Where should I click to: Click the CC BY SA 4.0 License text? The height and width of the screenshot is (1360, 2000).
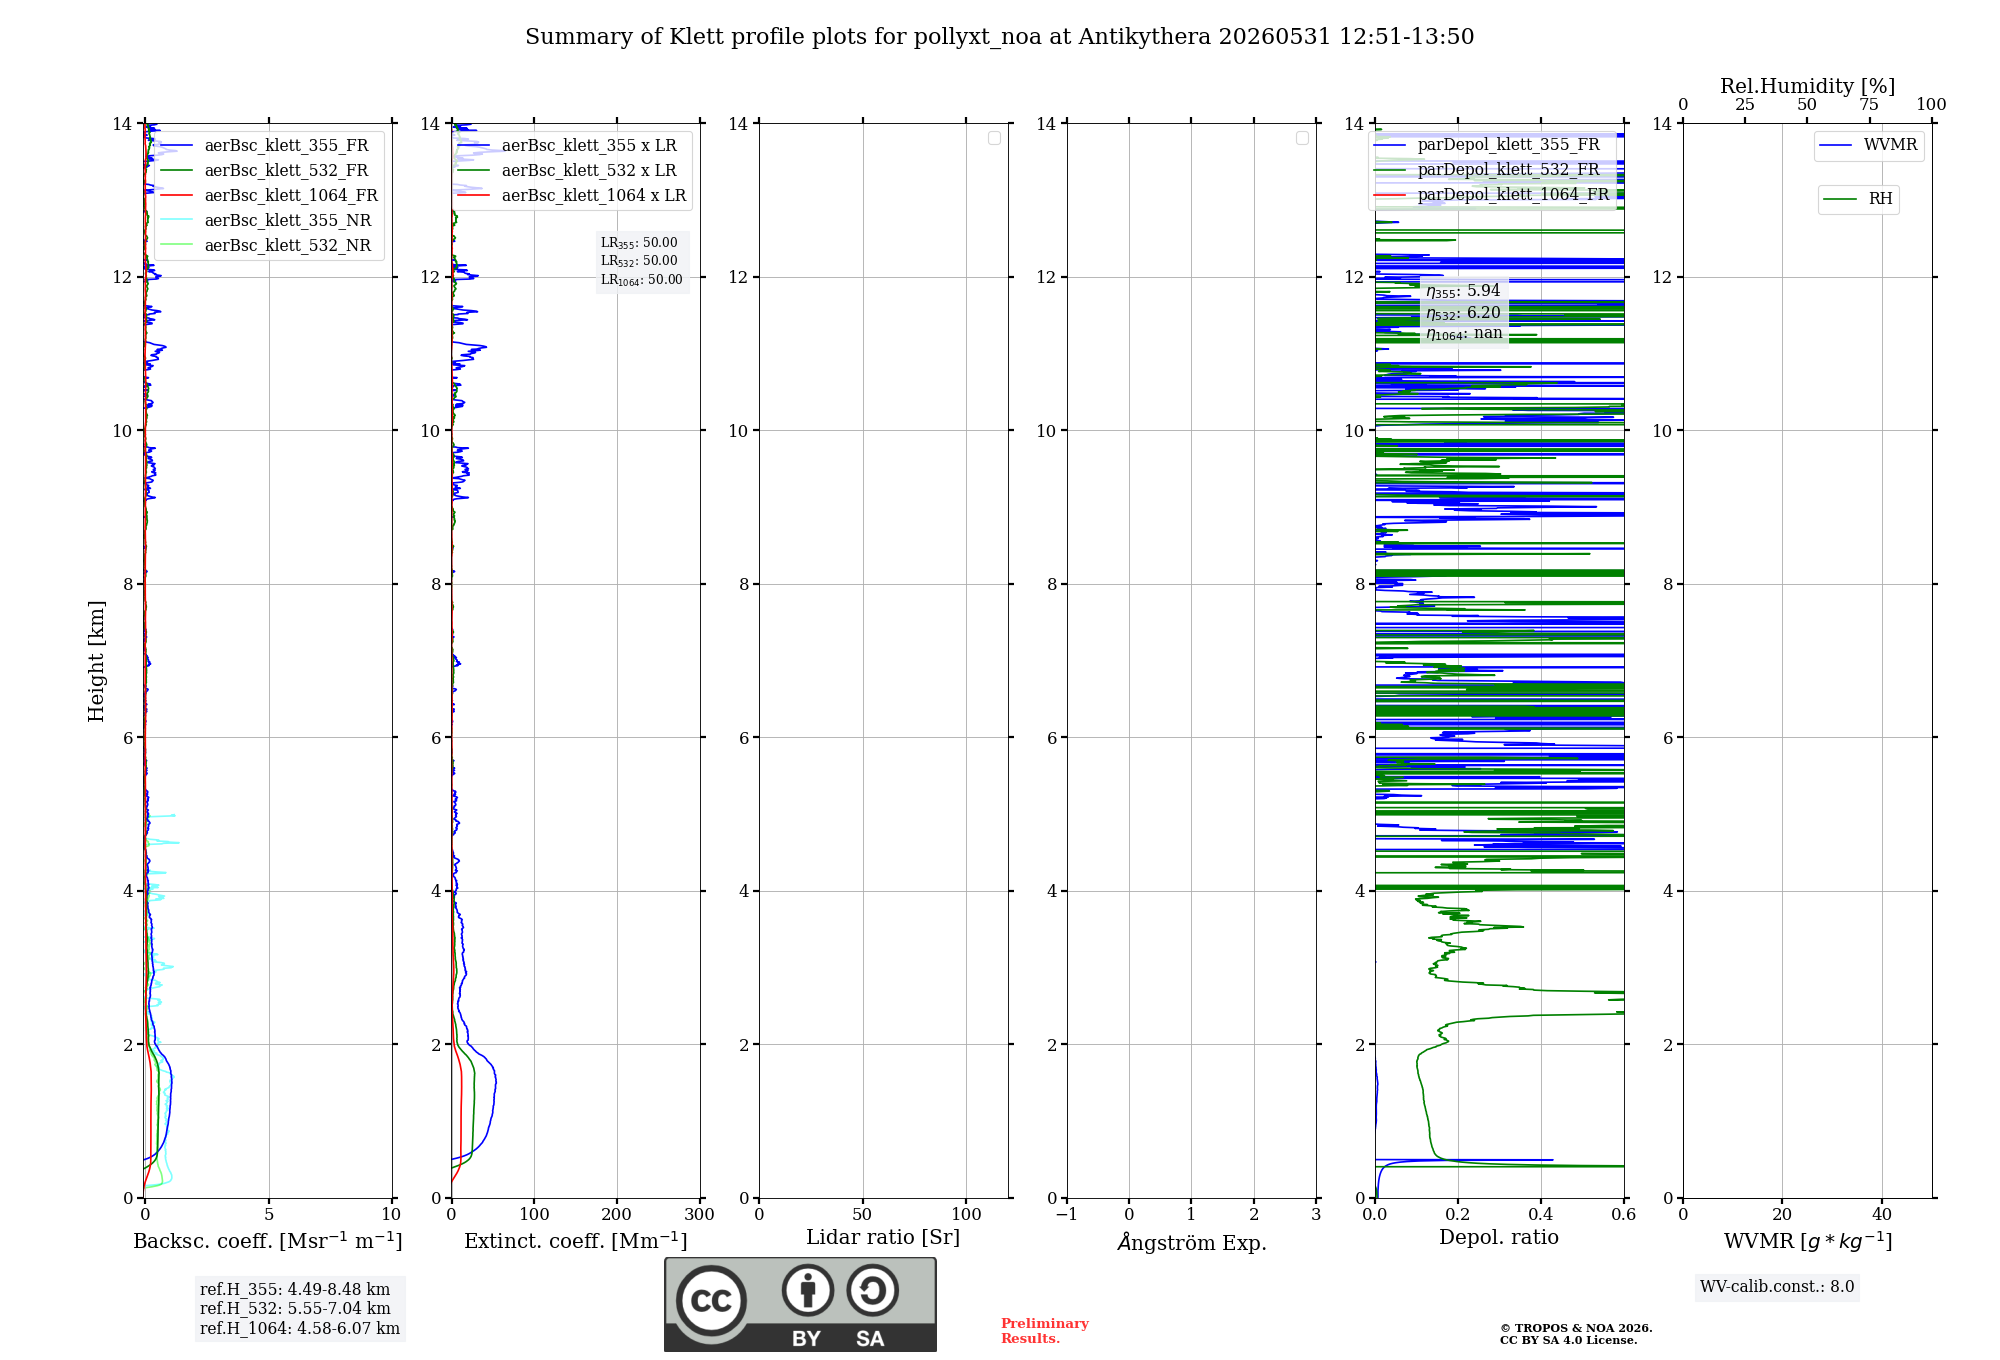1568,1340
